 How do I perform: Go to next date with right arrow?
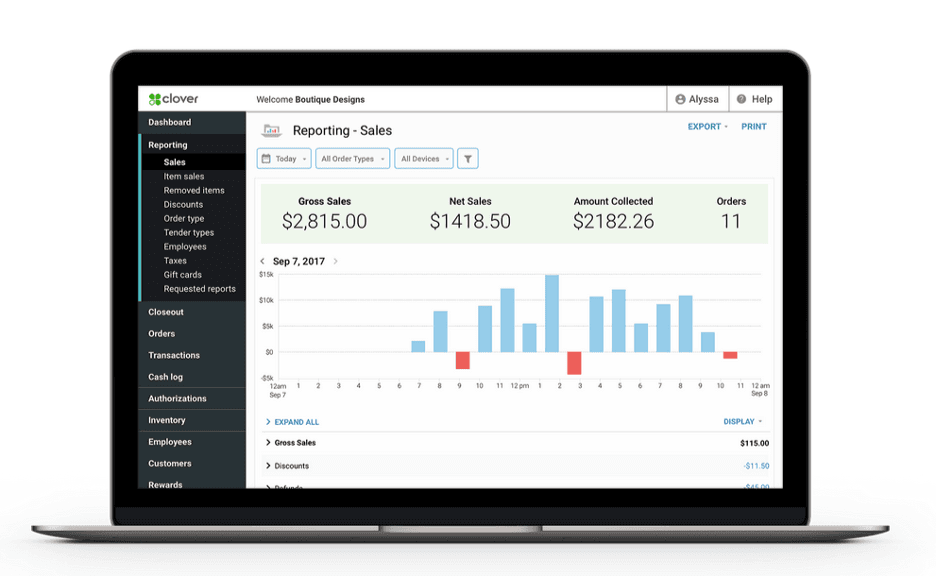335,262
